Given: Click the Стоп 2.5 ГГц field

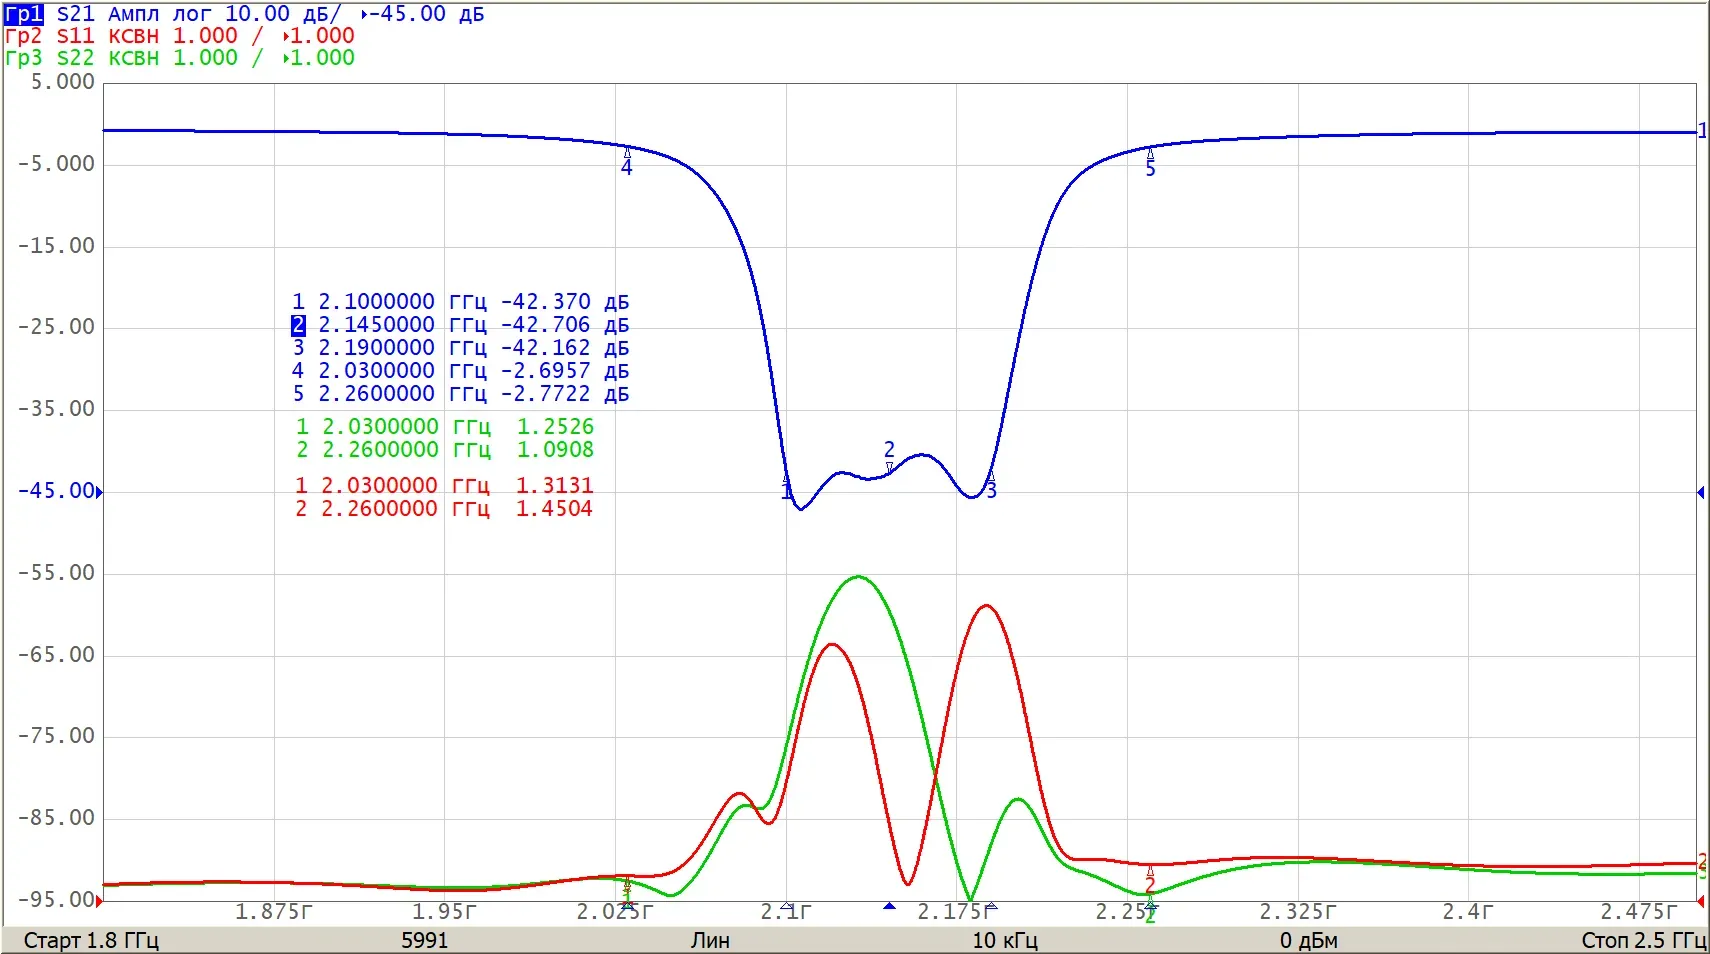Looking at the screenshot, I should coord(1643,941).
